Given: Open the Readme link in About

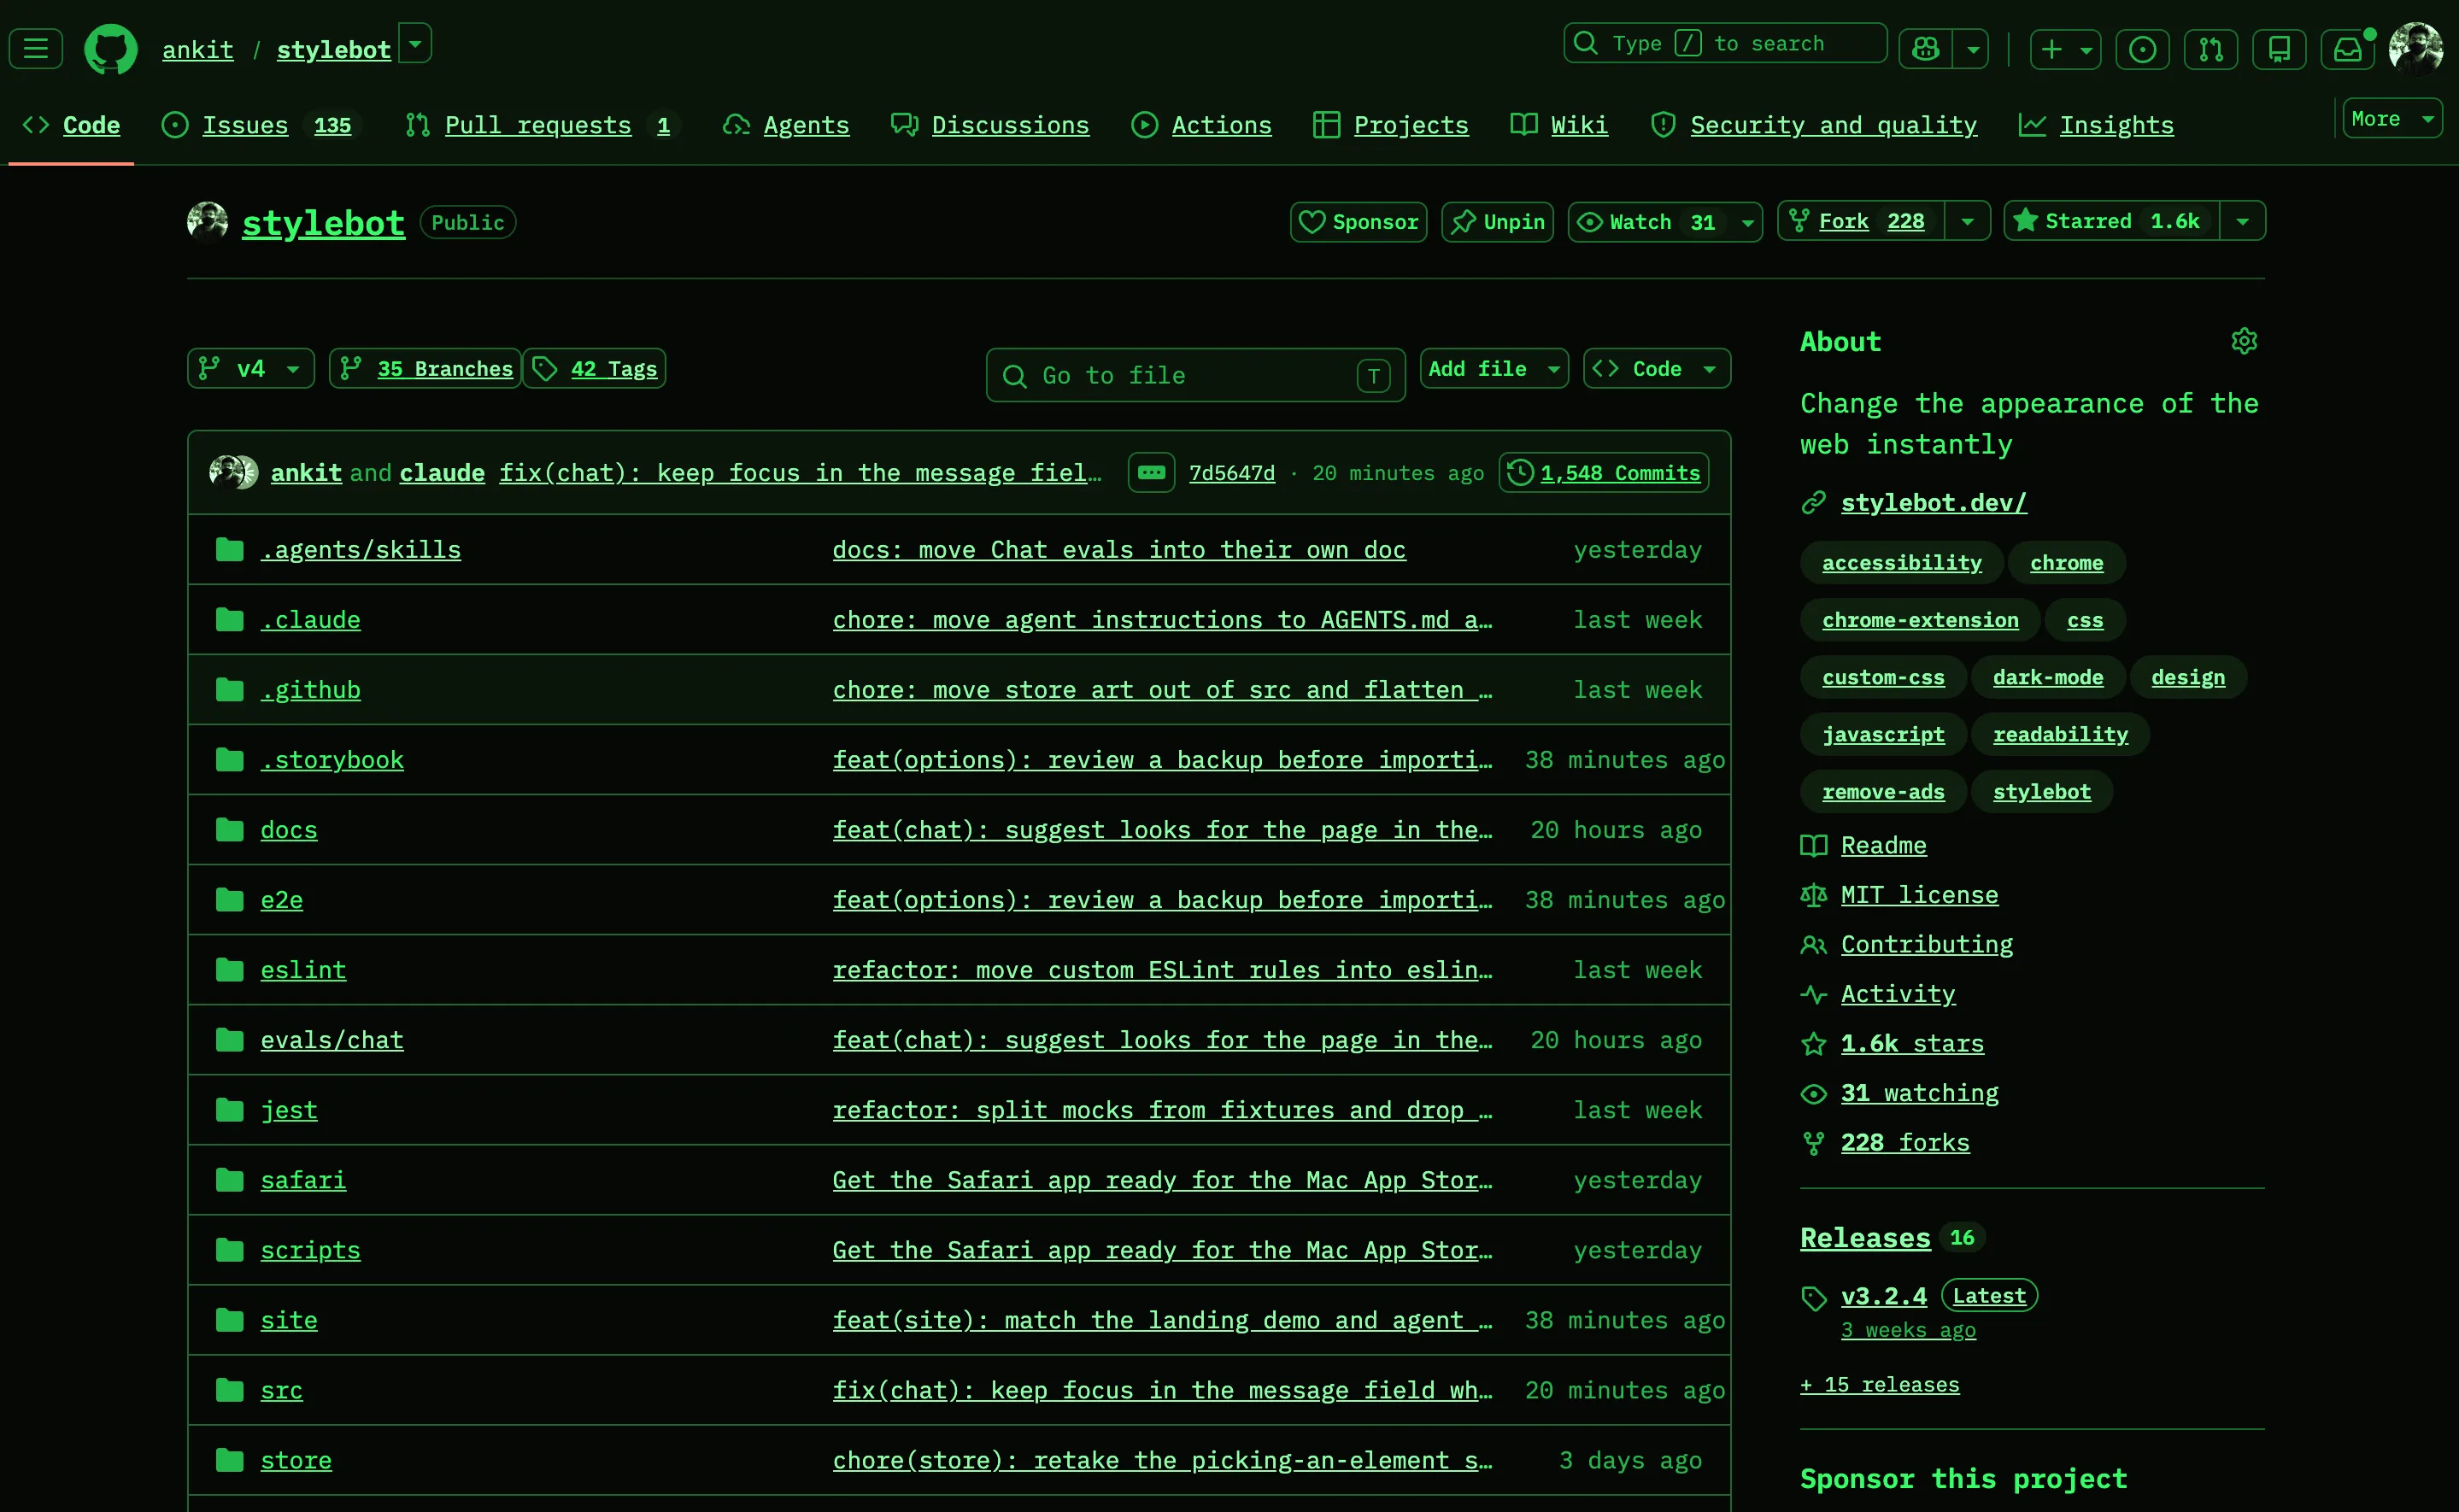Looking at the screenshot, I should point(1883,846).
